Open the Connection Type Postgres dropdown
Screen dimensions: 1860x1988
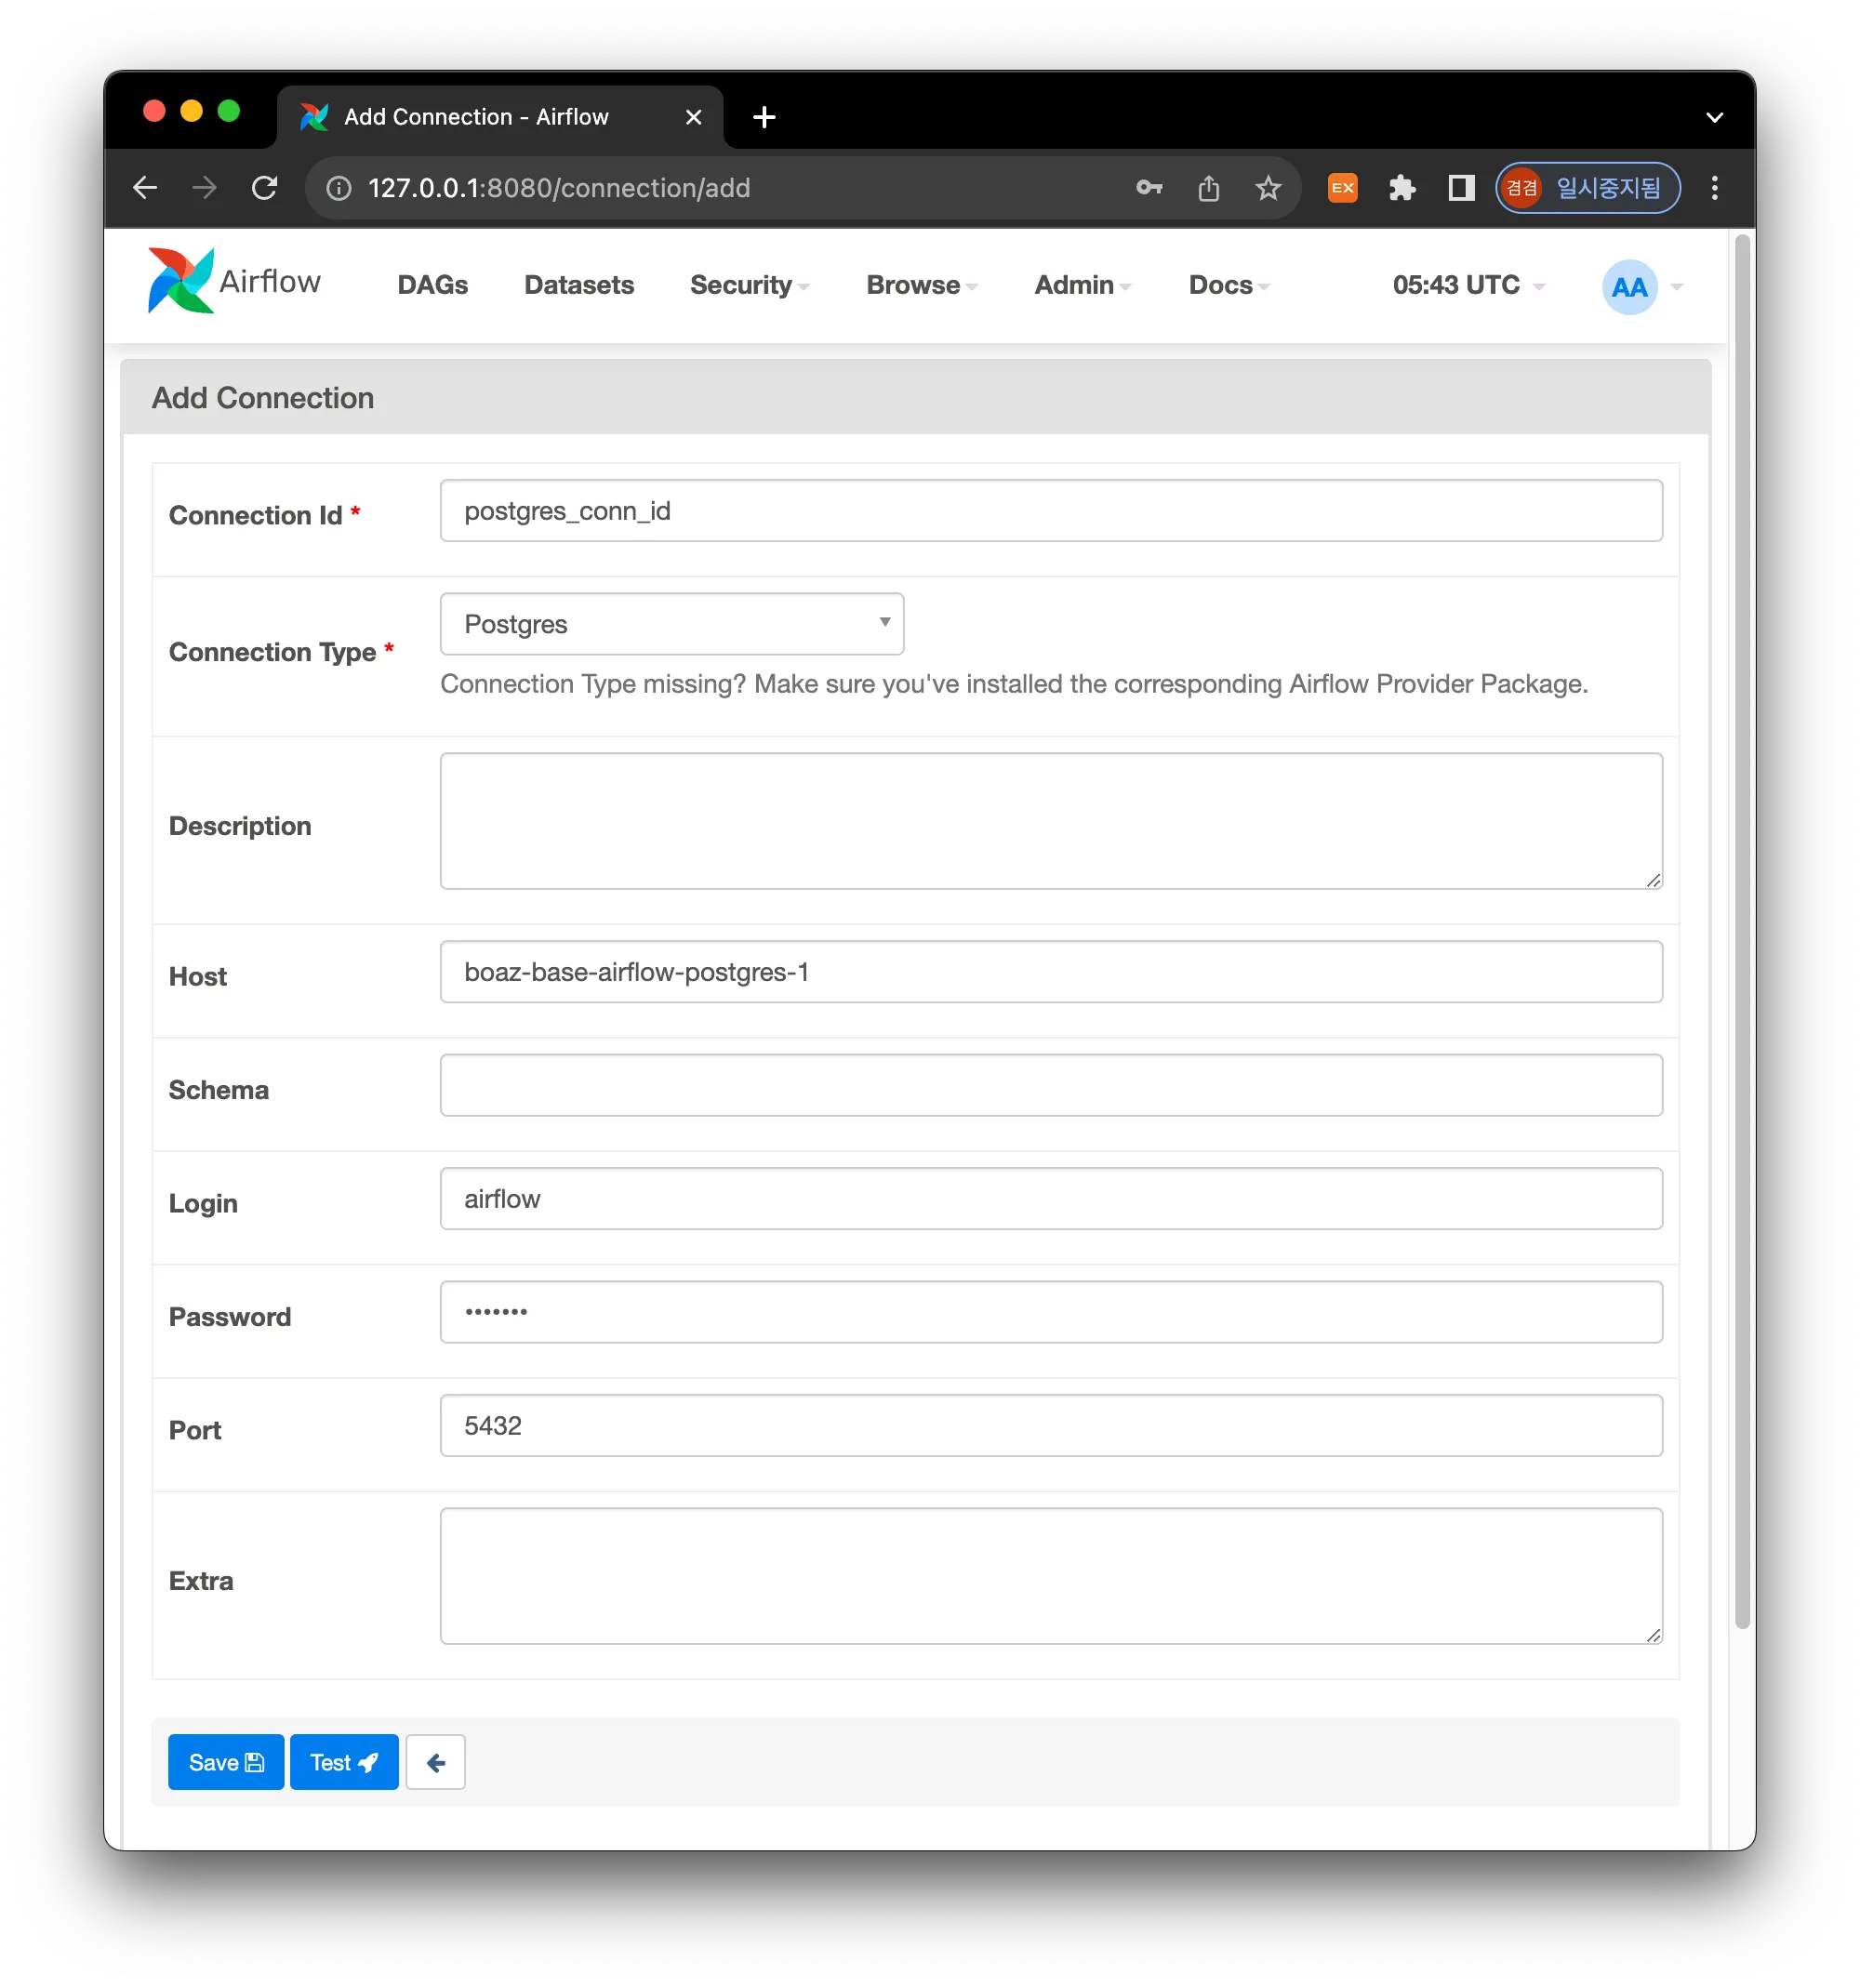(x=671, y=624)
